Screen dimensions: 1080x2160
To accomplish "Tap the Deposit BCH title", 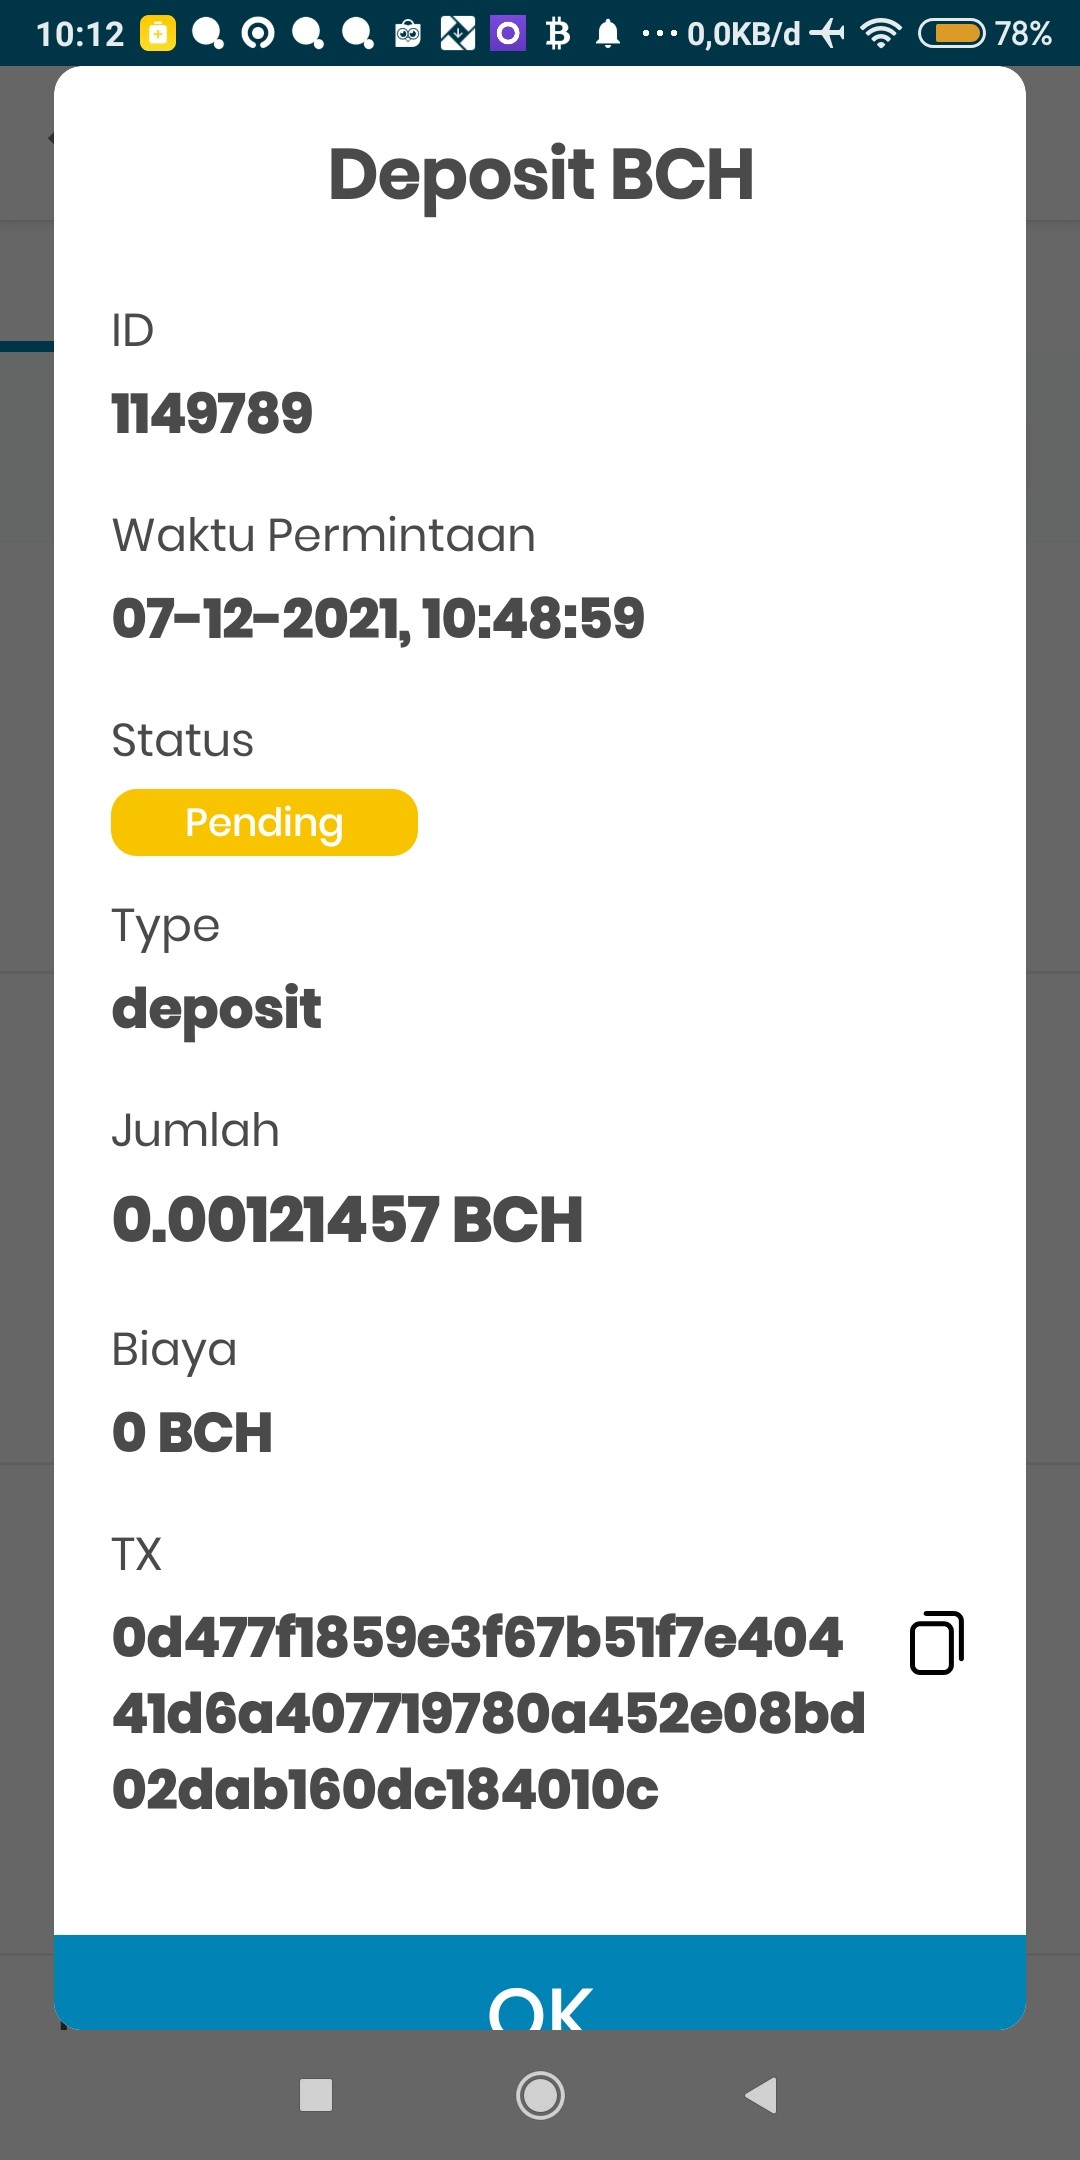I will [540, 175].
